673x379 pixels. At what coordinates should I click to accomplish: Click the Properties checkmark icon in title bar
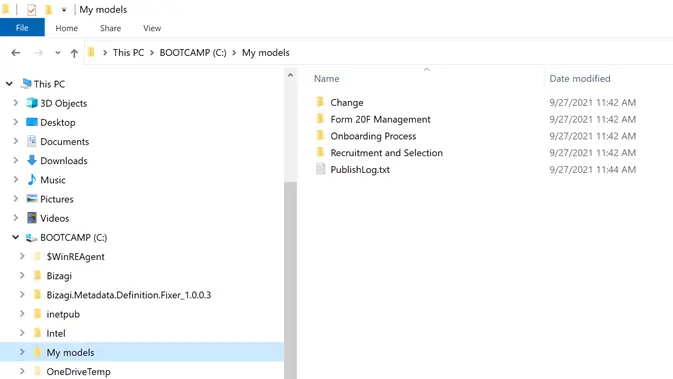31,9
